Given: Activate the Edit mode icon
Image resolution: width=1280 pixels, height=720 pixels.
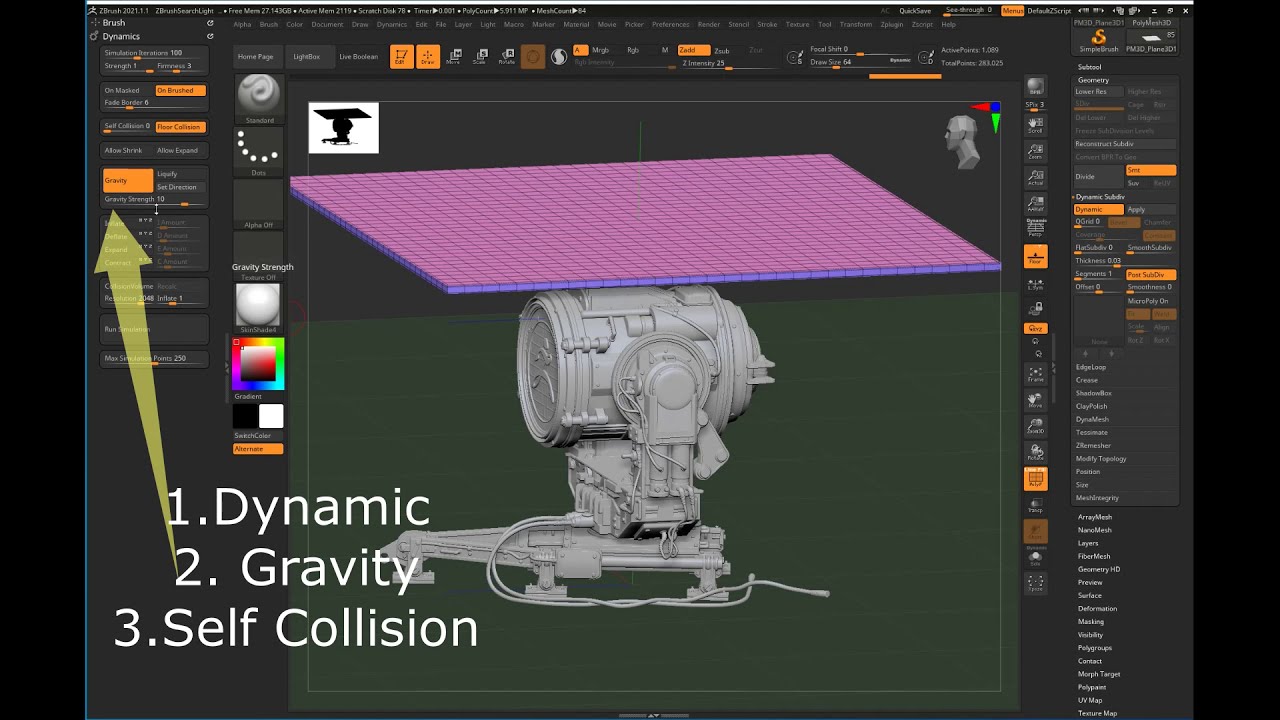Looking at the screenshot, I should (x=401, y=57).
